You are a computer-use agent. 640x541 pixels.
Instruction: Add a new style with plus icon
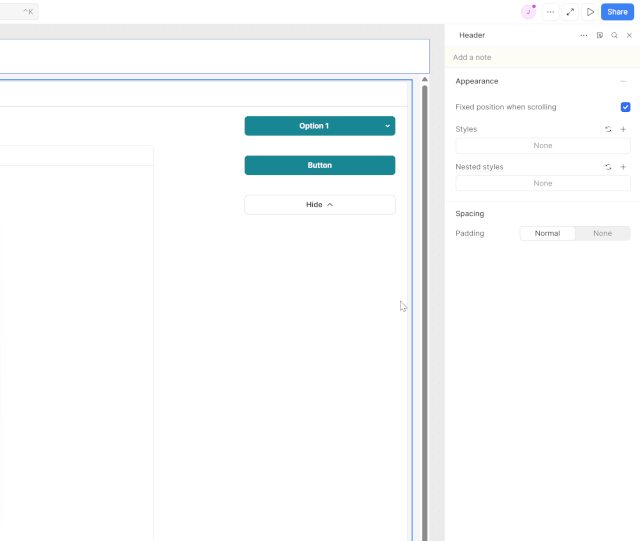pos(623,129)
